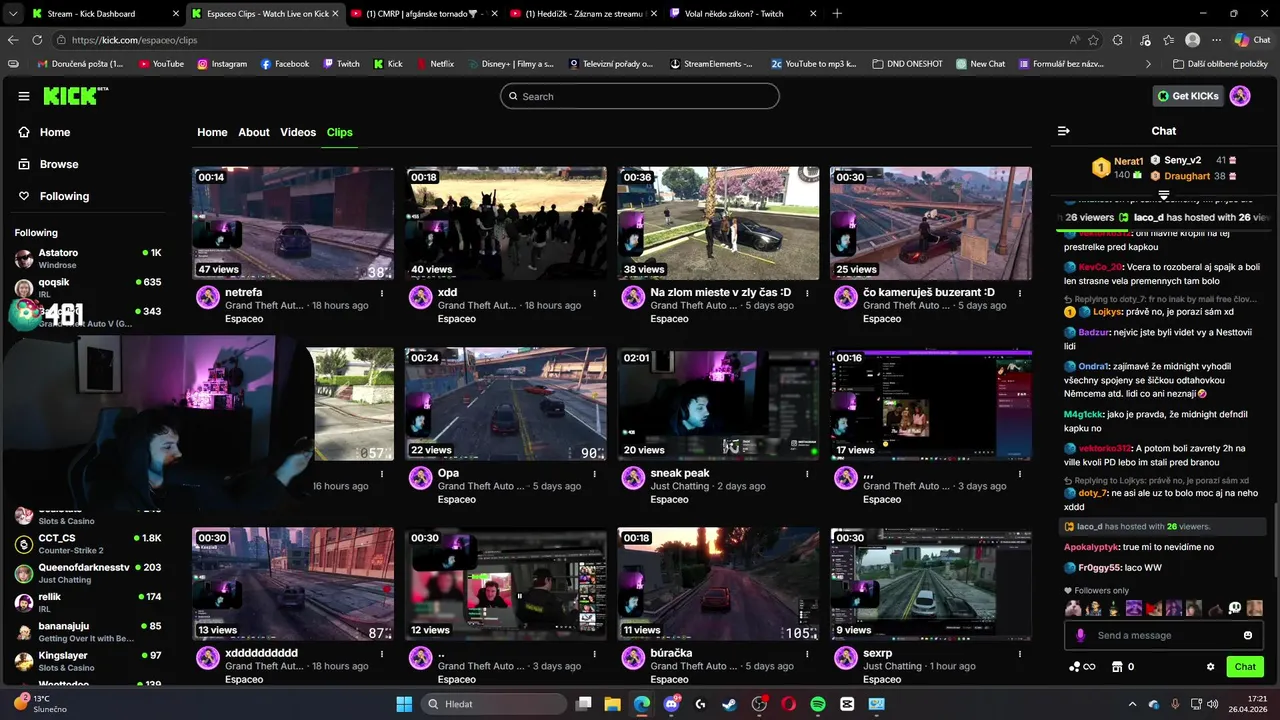
Task: Open browser tab list dropdown
Action: [x=12, y=13]
